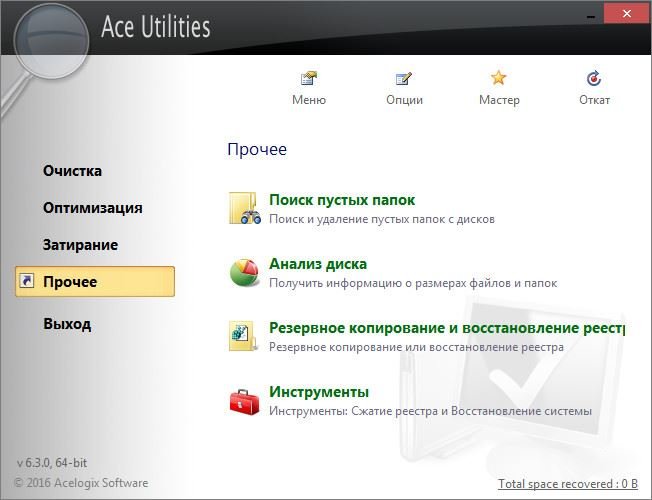Click the Total space recovered link
The width and height of the screenshot is (652, 500).
tap(568, 484)
